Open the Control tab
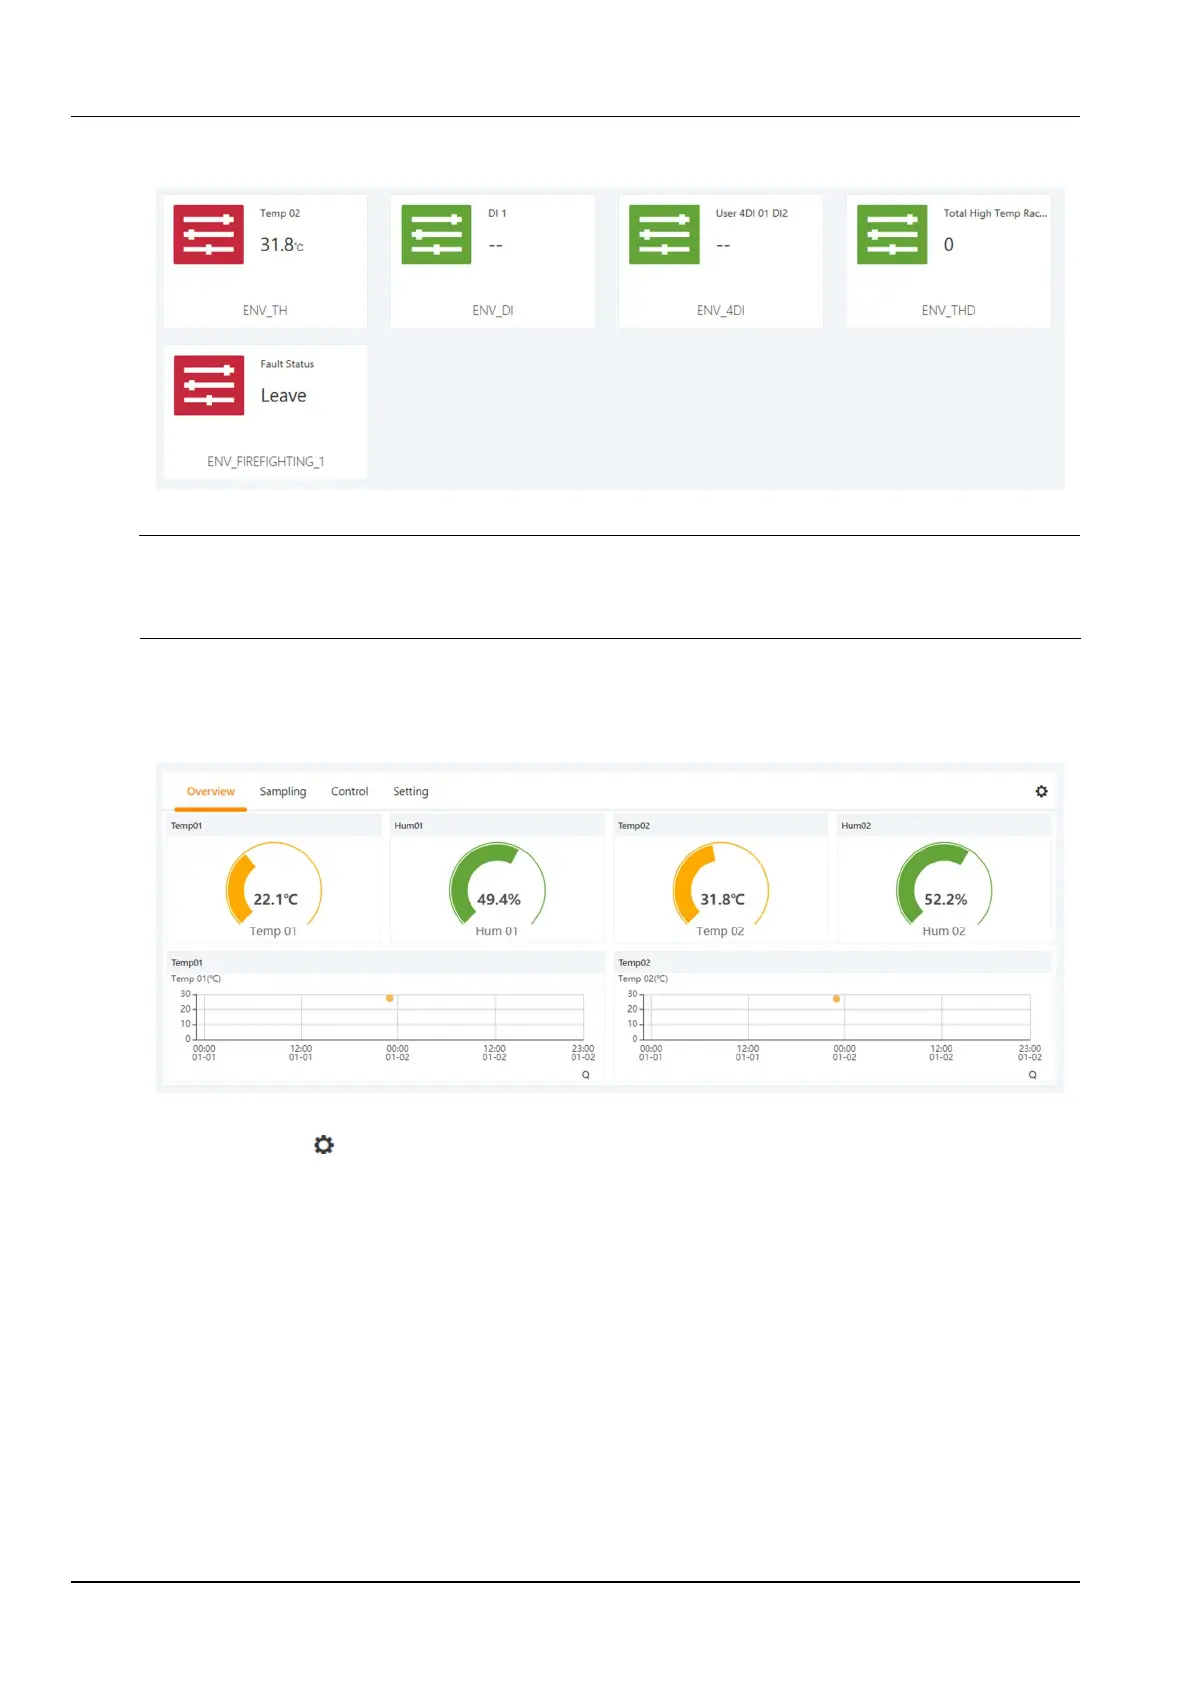This screenshot has height=1684, width=1190. click(x=350, y=791)
